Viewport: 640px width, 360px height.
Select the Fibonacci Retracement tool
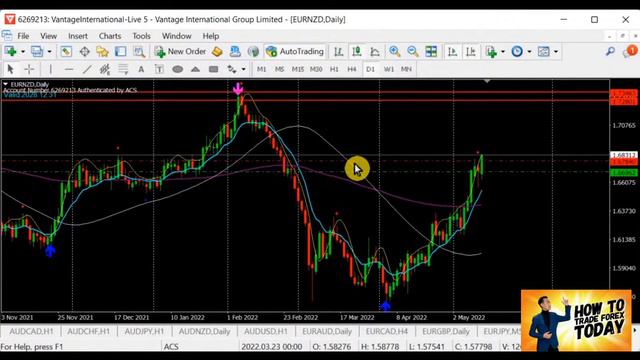point(123,69)
